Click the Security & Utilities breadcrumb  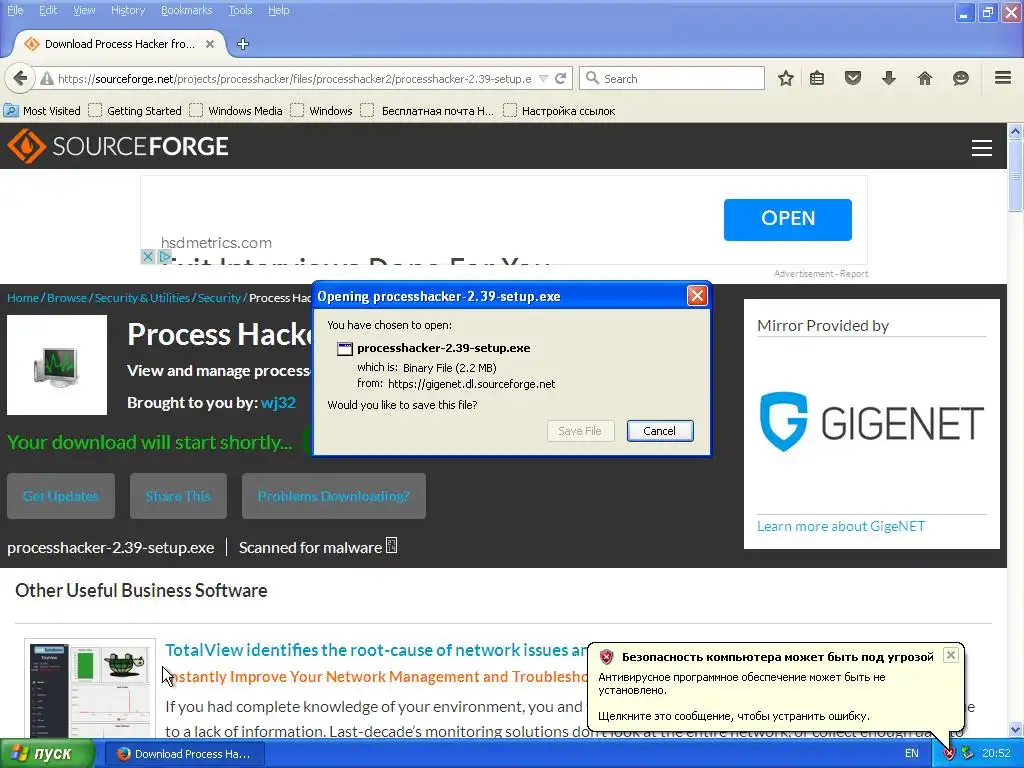click(x=142, y=298)
